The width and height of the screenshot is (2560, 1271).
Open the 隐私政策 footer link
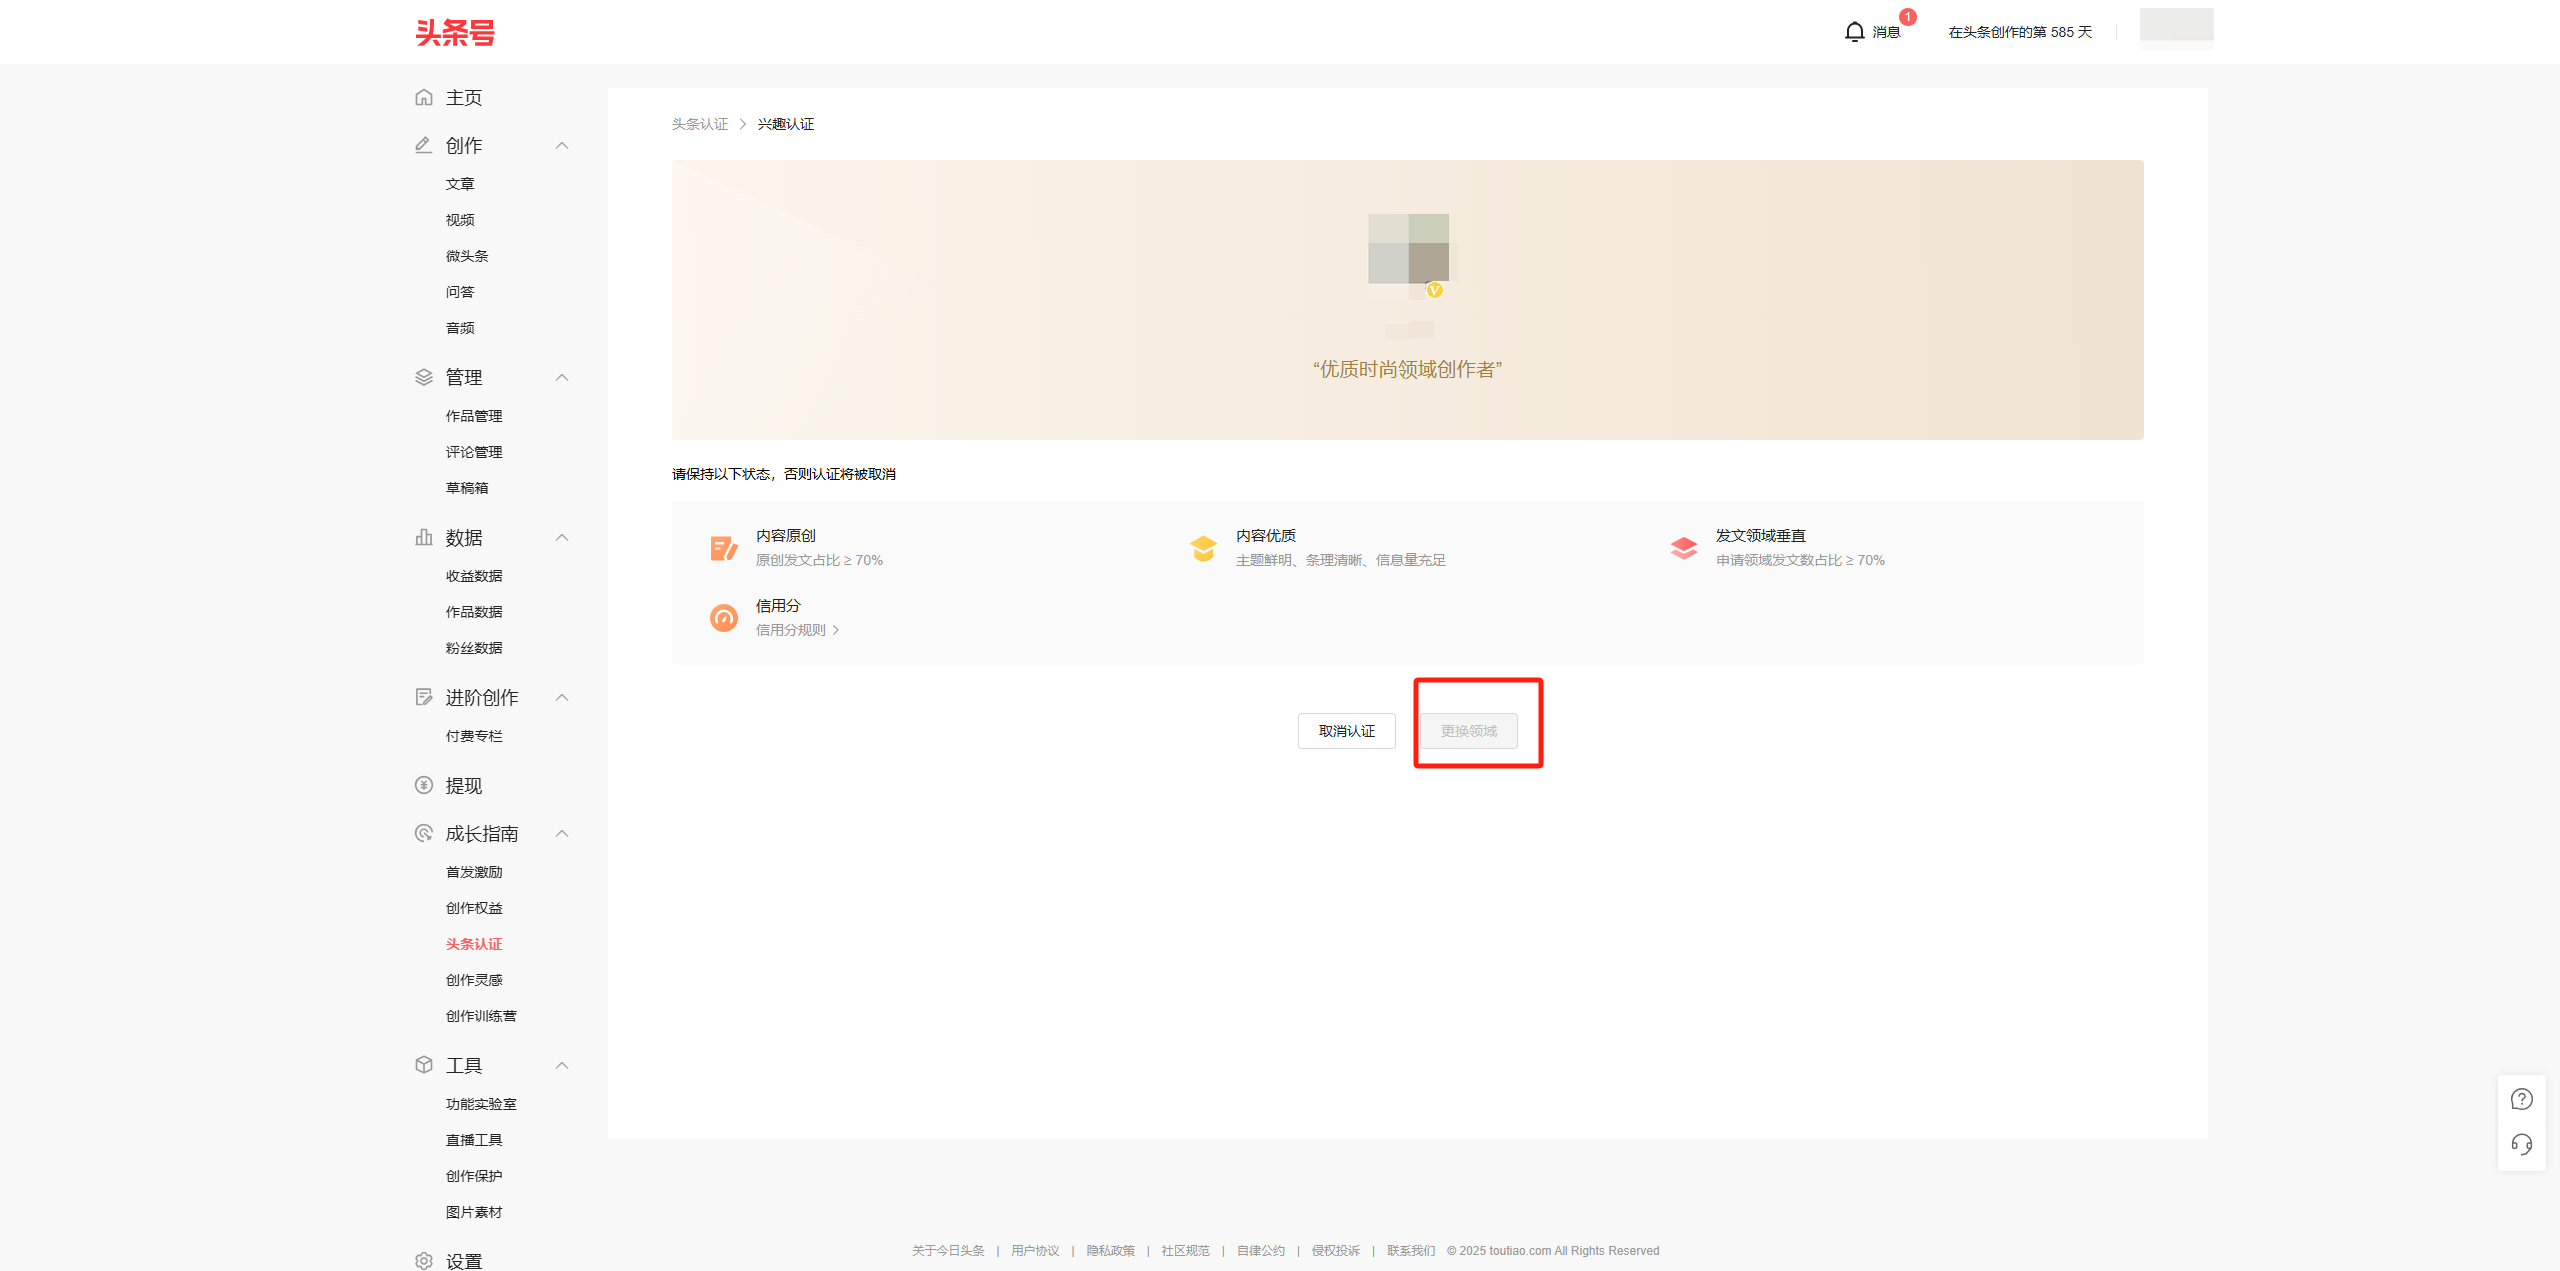tap(1110, 1251)
